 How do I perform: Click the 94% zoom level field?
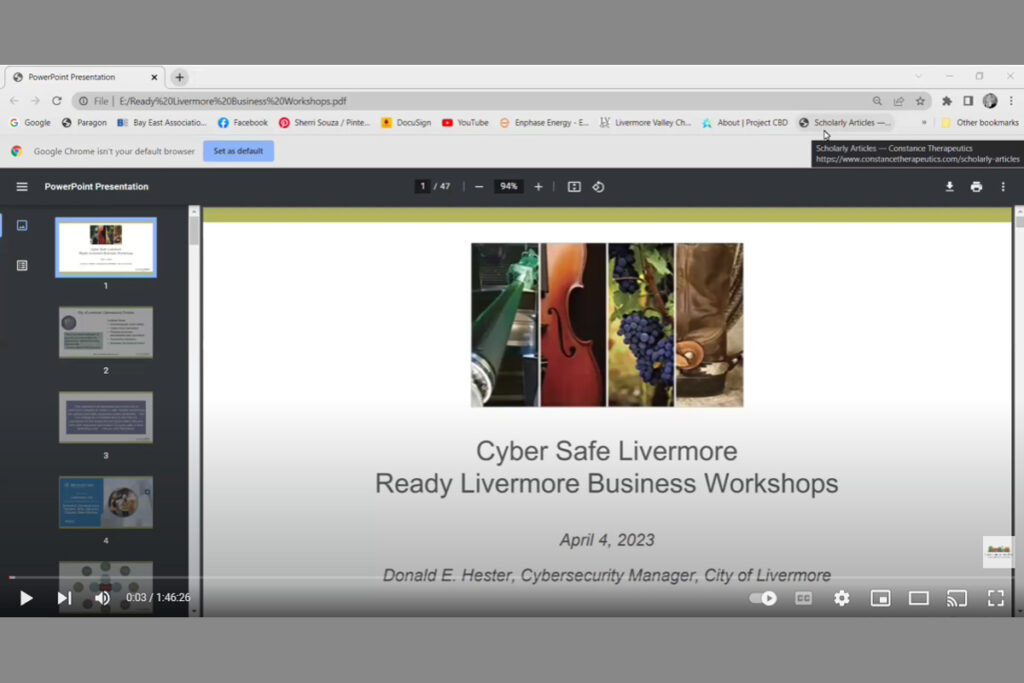(x=509, y=187)
